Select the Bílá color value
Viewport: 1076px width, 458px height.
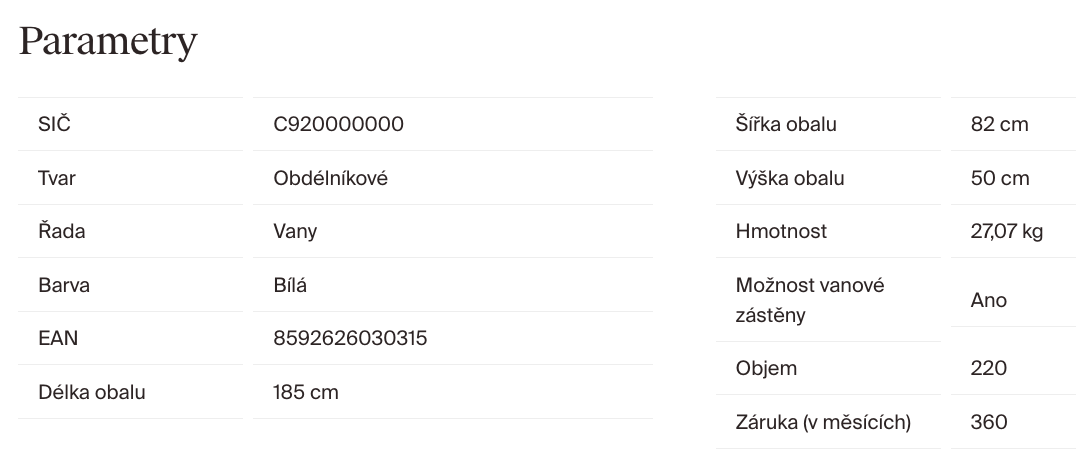click(290, 285)
